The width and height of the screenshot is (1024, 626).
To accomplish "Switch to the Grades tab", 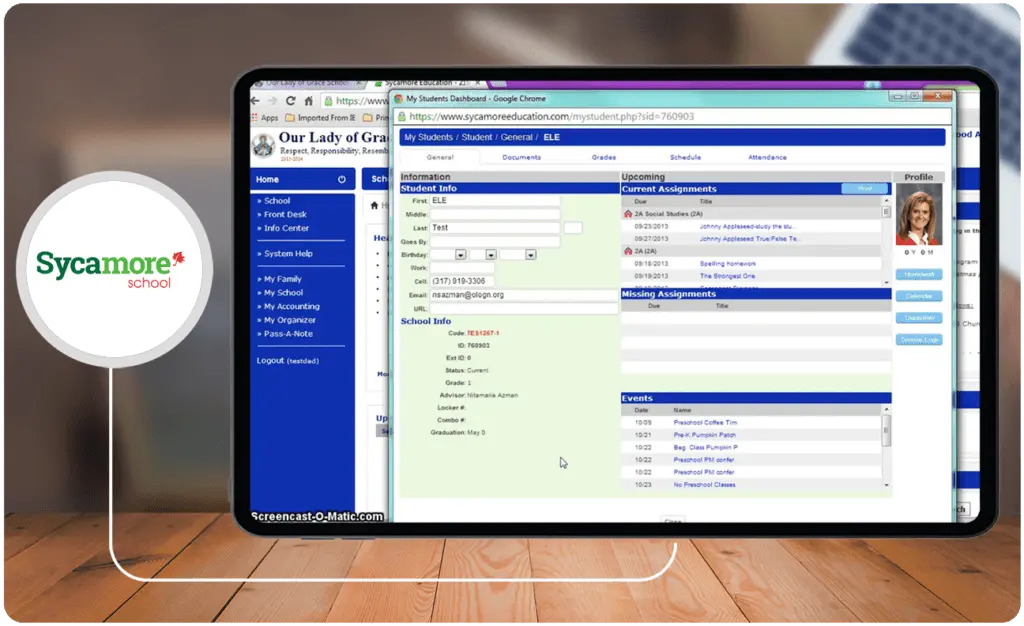I will (x=603, y=157).
